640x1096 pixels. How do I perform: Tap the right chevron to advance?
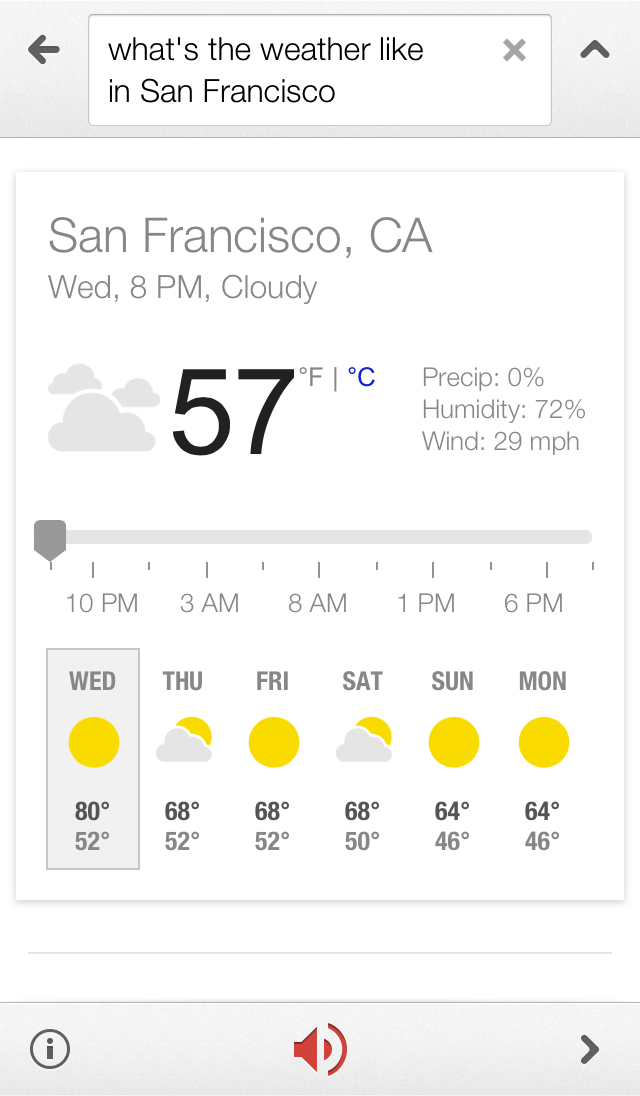[589, 1049]
